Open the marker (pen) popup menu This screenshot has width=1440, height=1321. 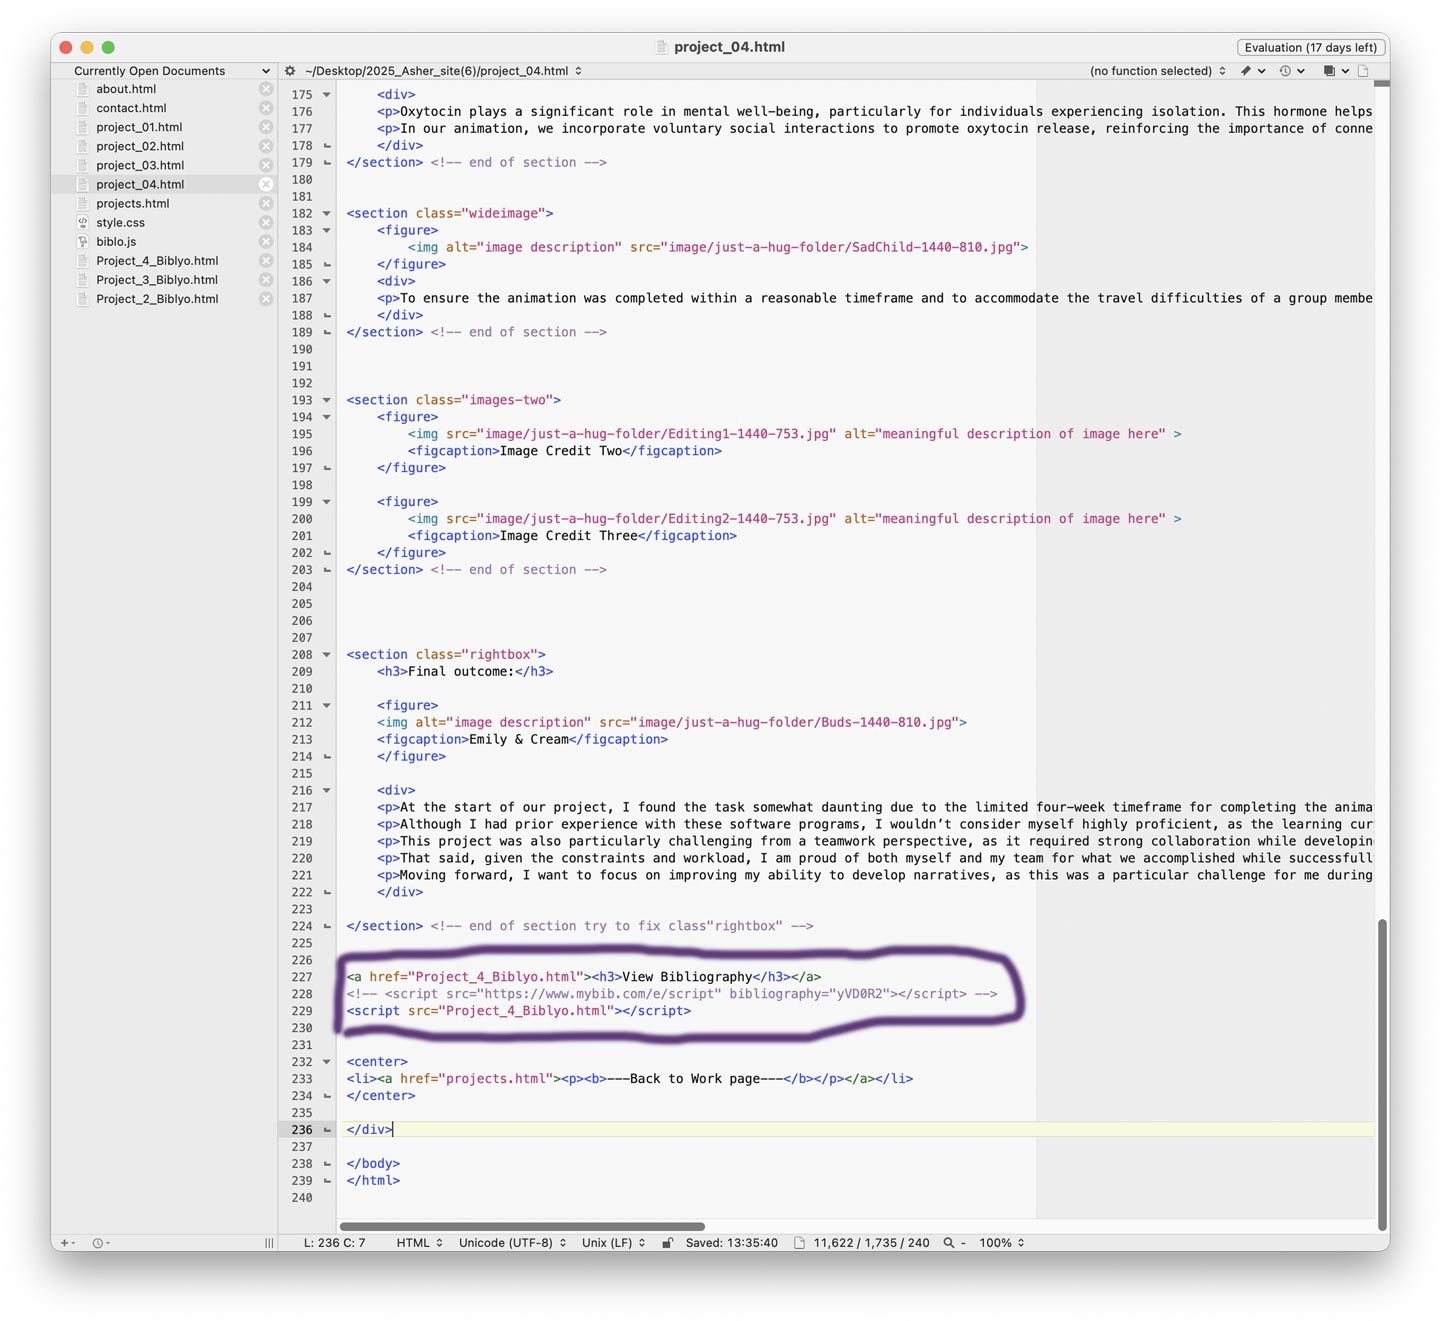pyautogui.click(x=1252, y=71)
